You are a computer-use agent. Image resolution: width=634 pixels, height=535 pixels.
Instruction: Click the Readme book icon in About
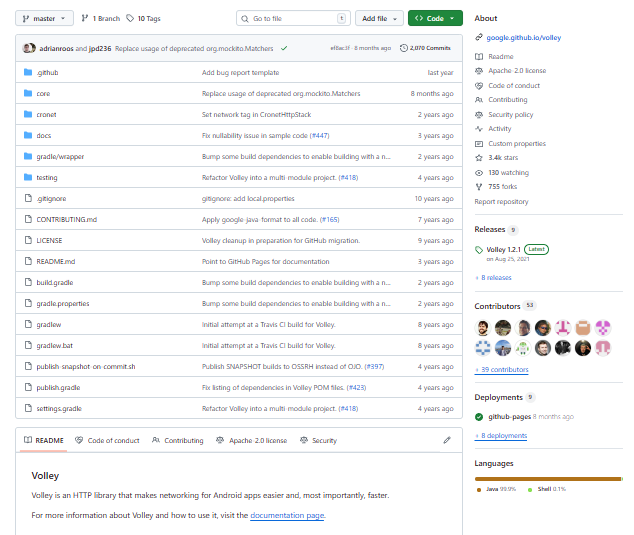(x=479, y=57)
